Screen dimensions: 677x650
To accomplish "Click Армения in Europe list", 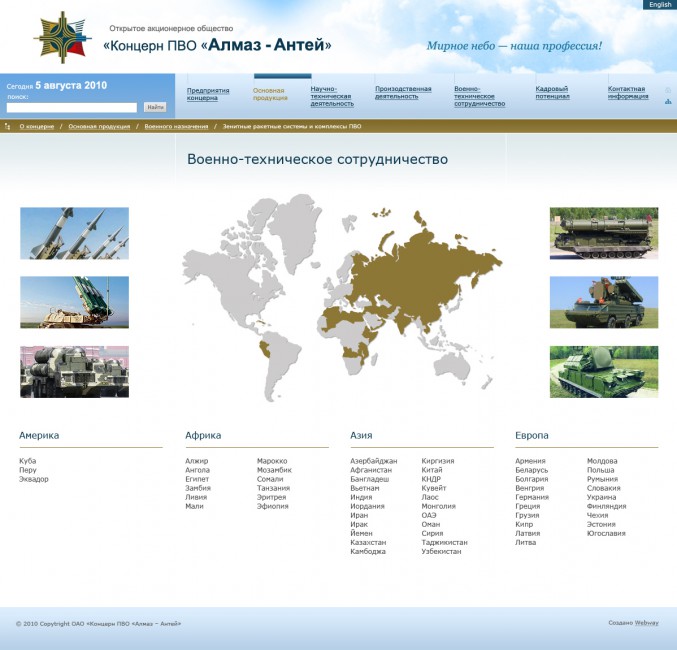I will click(x=530, y=461).
